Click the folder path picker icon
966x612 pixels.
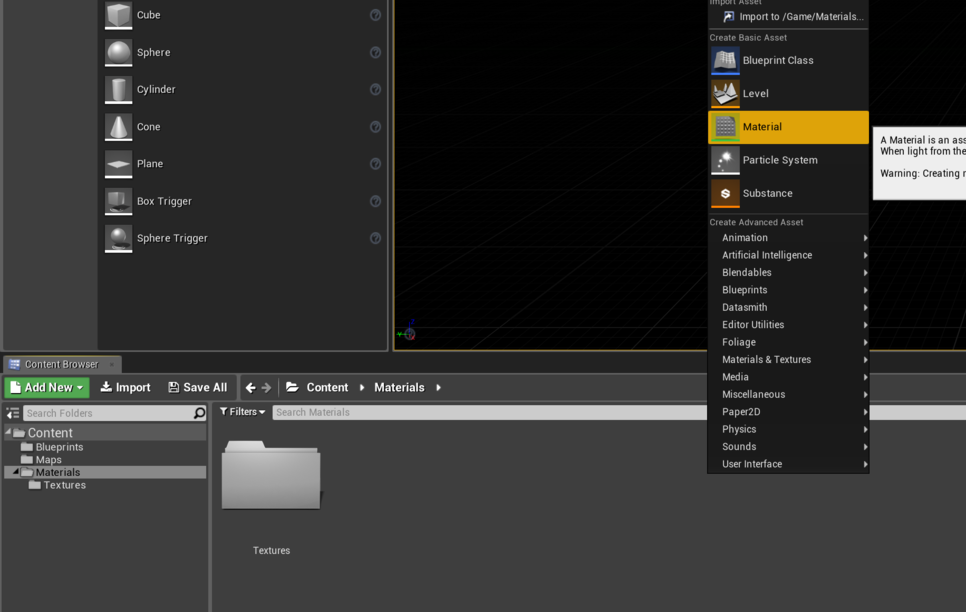[x=293, y=387]
